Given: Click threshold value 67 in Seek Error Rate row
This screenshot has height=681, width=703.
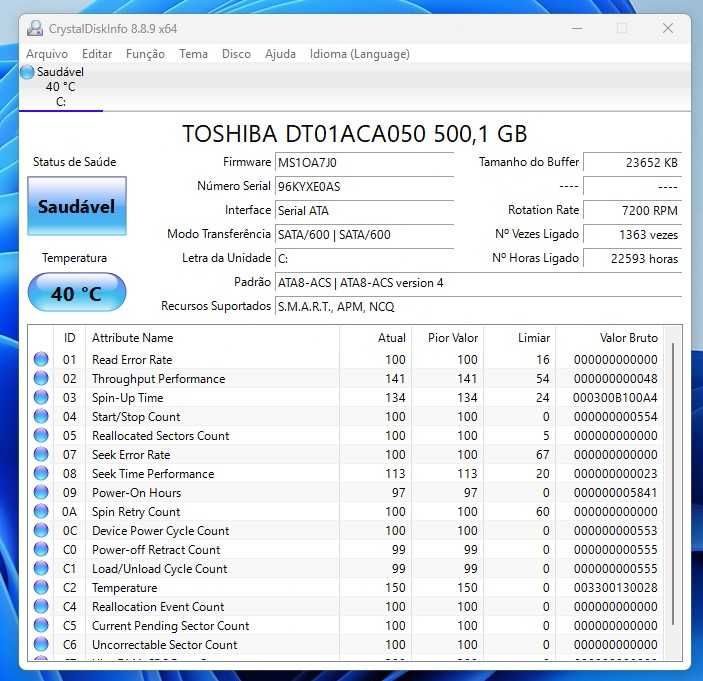Looking at the screenshot, I should click(542, 455).
